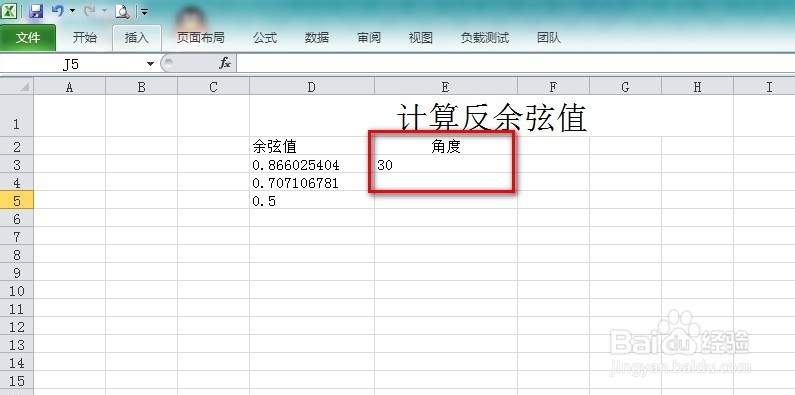Open the 公式 ribbon tab
The height and width of the screenshot is (395, 795).
[265, 38]
